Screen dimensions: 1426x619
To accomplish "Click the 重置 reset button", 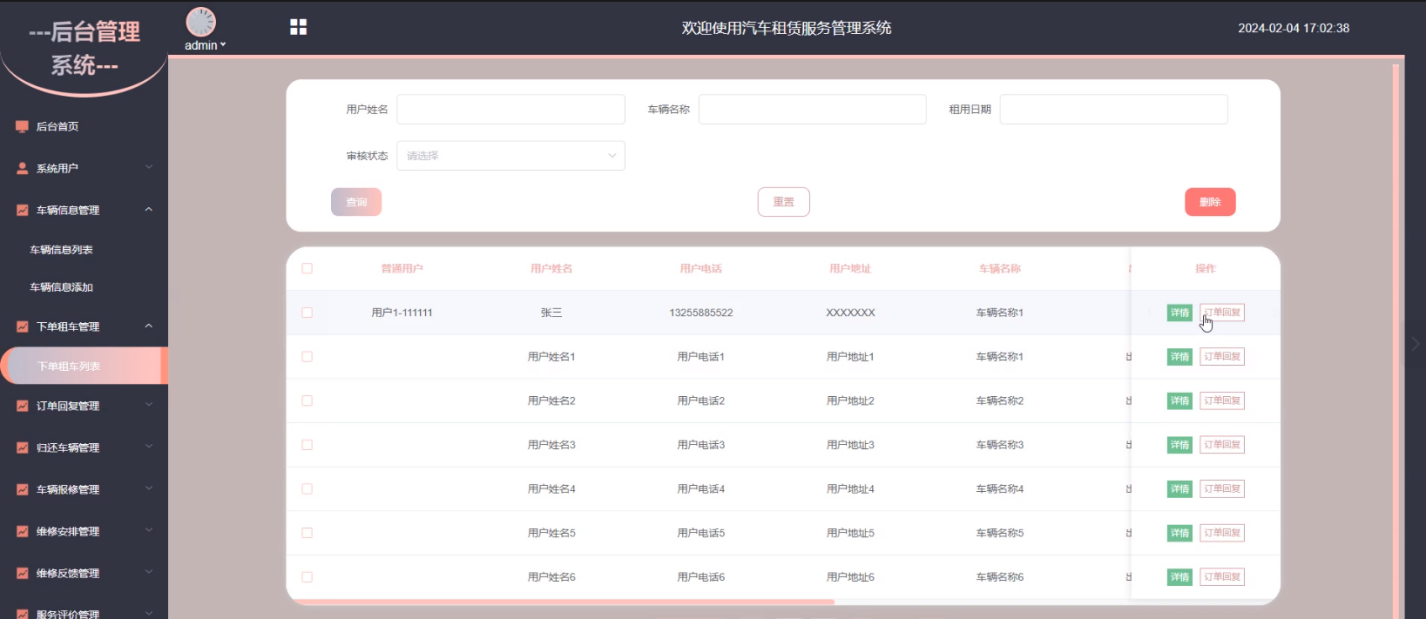I will (783, 202).
